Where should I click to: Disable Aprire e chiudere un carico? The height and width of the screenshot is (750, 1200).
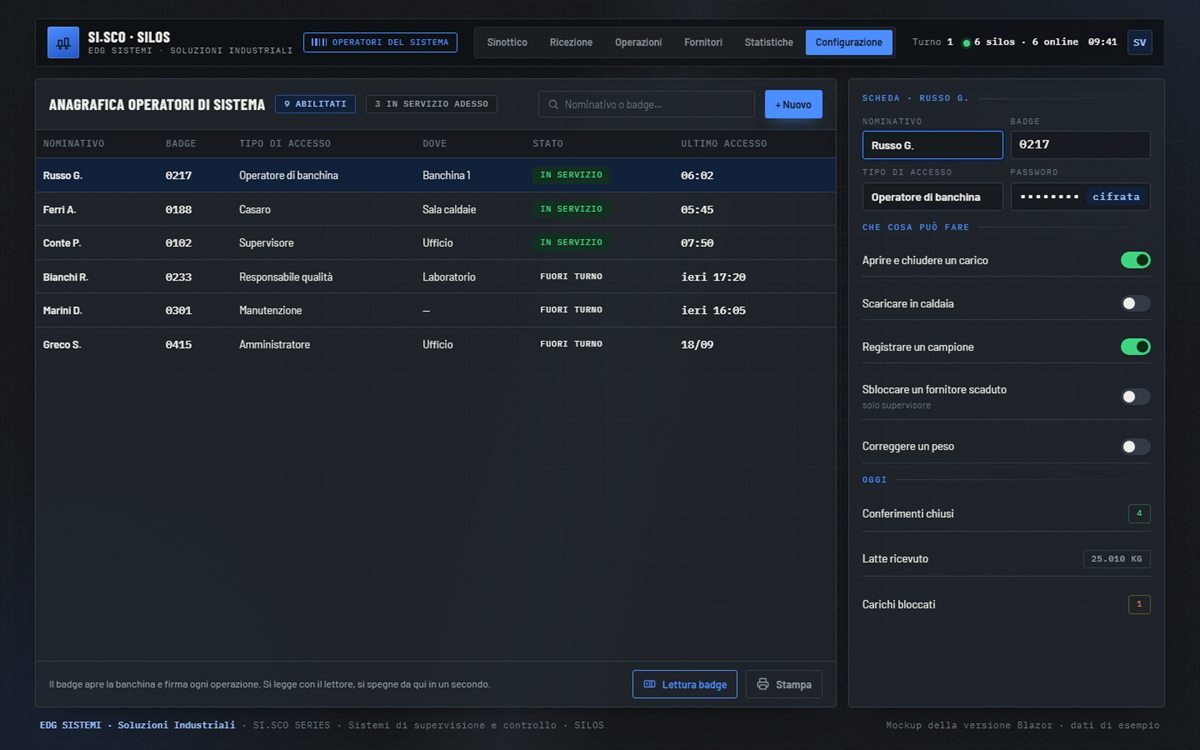tap(1135, 260)
